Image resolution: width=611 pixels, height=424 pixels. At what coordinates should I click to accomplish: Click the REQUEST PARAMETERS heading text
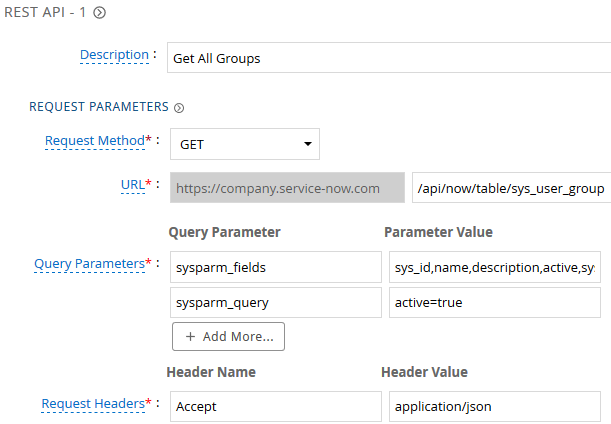(x=99, y=107)
